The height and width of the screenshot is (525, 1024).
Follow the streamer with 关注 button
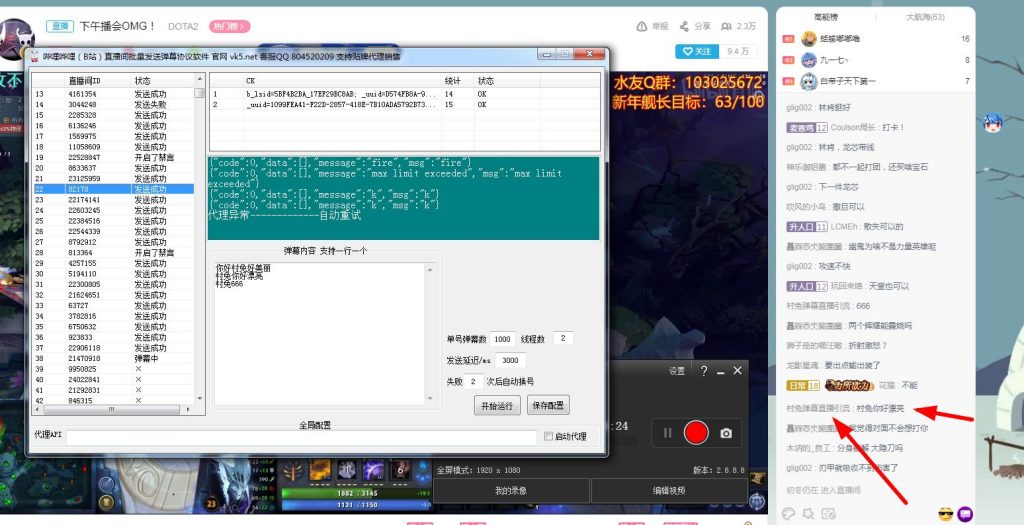(x=696, y=51)
